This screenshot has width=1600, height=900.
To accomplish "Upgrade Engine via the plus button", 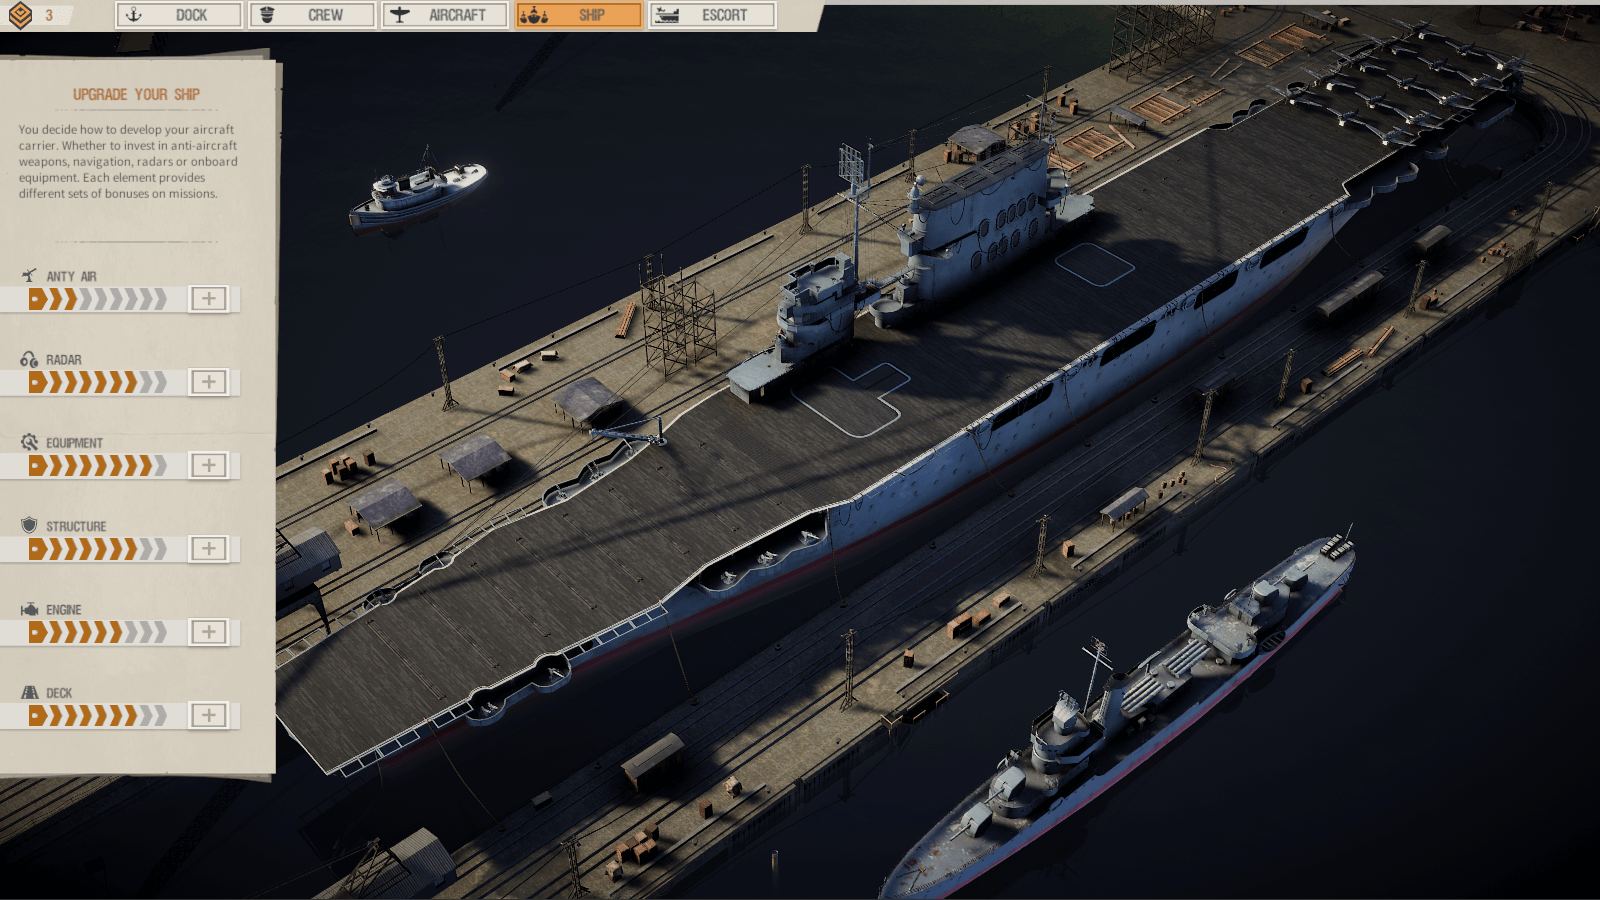I will pyautogui.click(x=209, y=632).
